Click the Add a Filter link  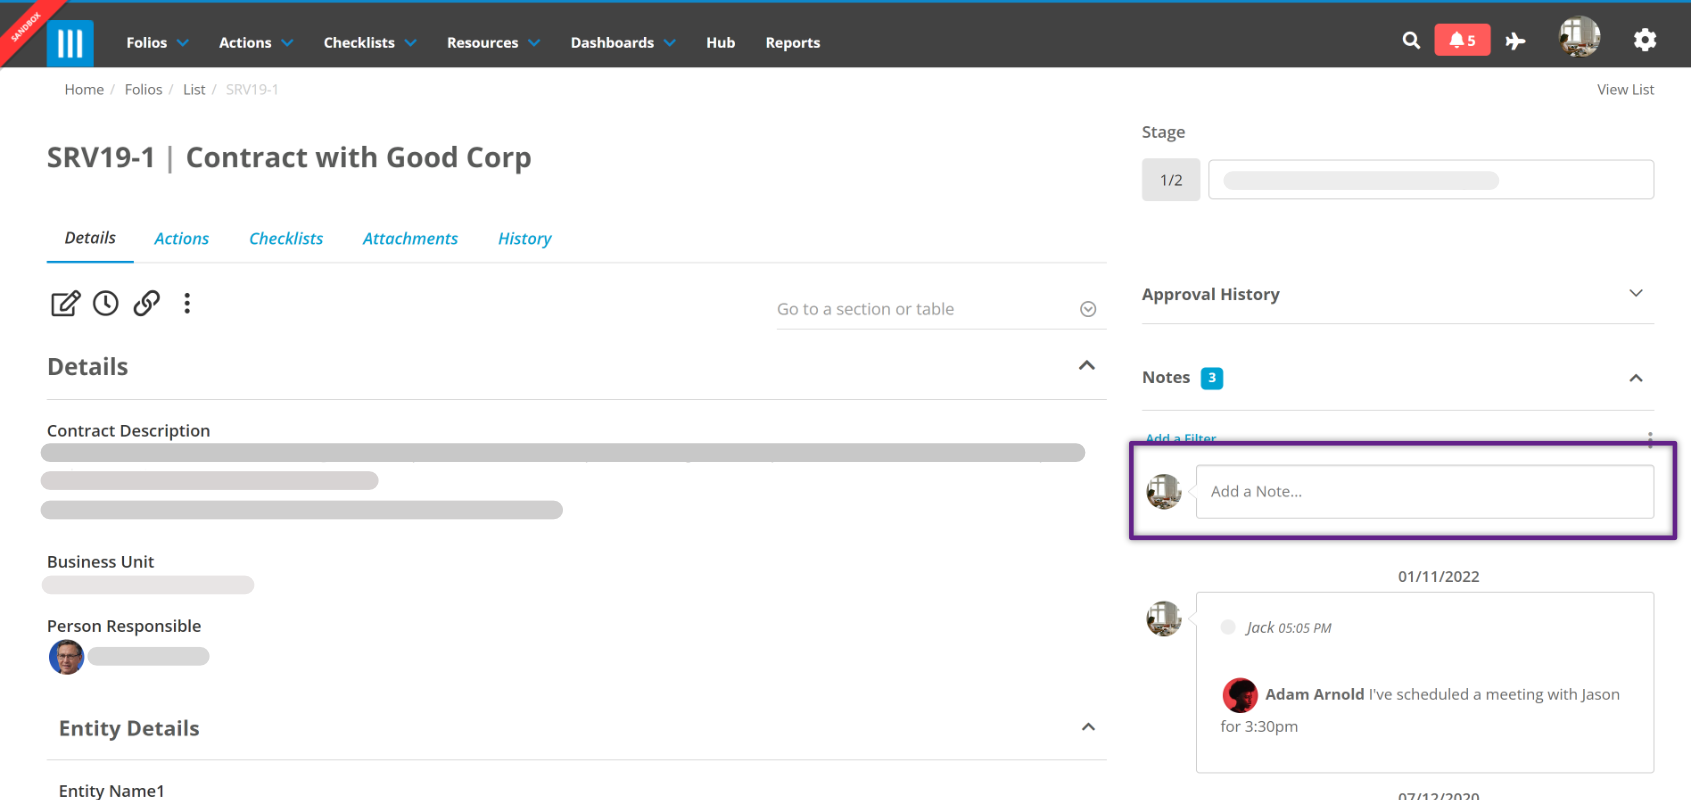[x=1180, y=438]
